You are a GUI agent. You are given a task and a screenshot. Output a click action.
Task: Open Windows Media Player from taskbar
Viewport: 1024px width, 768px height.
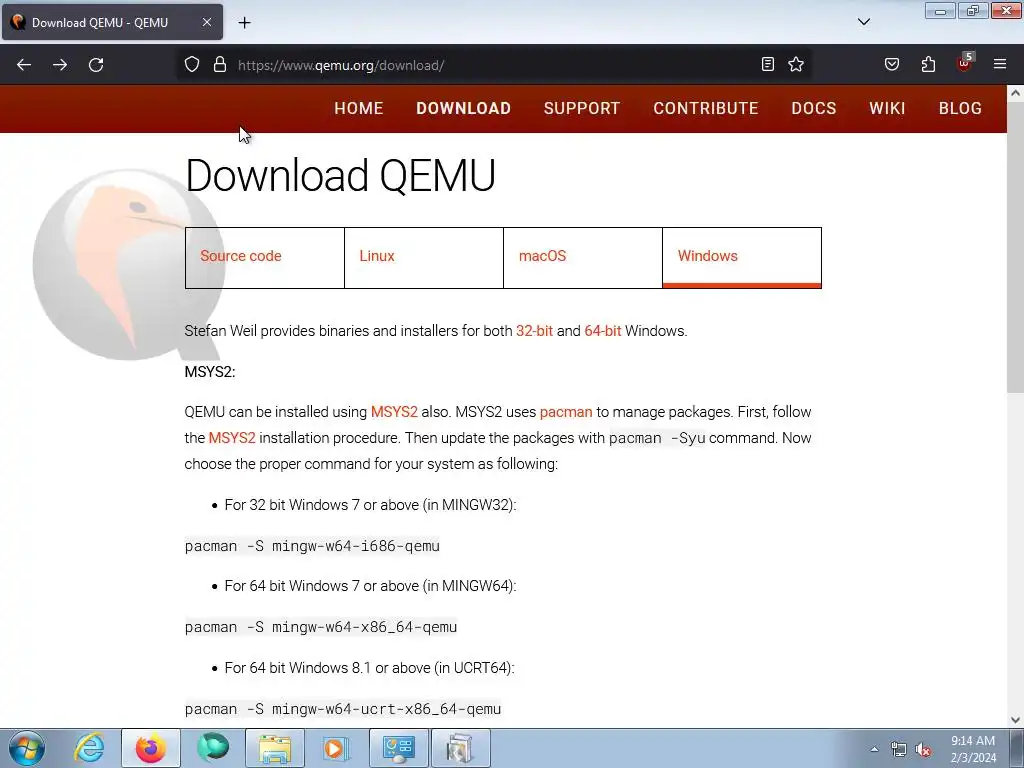pyautogui.click(x=336, y=748)
